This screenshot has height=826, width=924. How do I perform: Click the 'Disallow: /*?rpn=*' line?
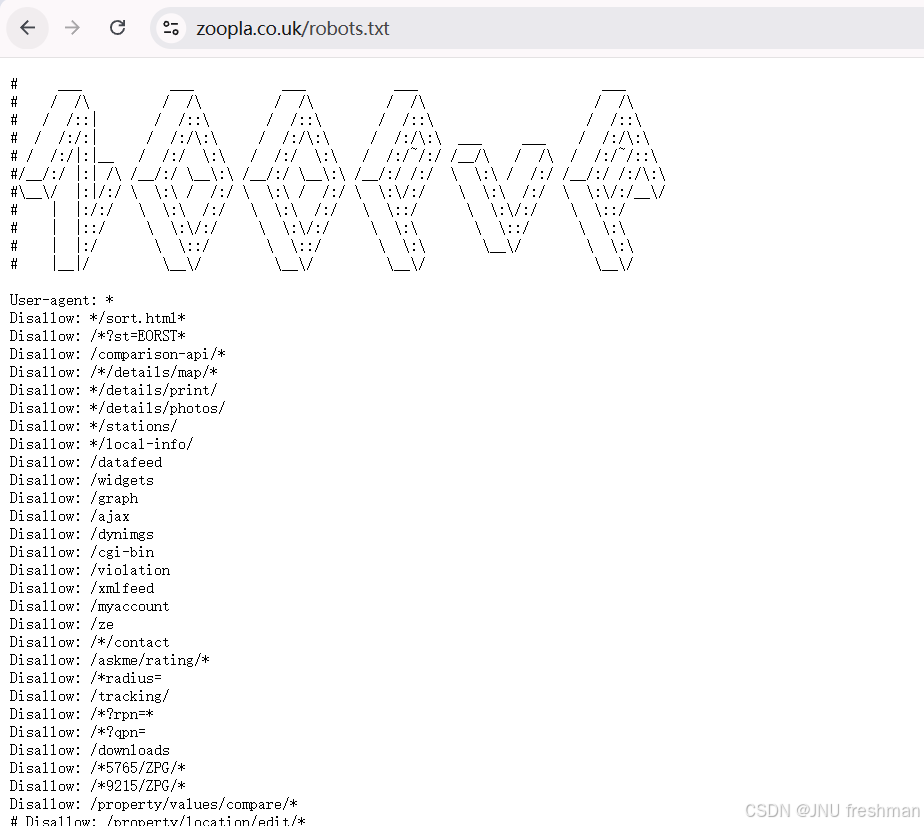[x=82, y=714]
